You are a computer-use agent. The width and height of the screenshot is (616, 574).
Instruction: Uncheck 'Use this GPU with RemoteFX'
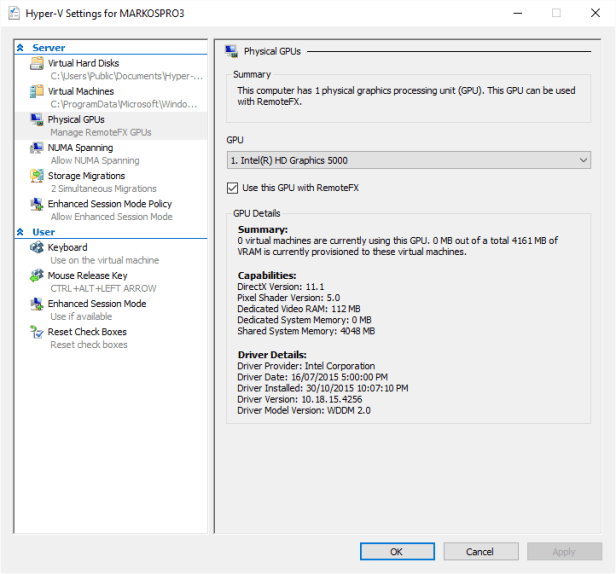[x=234, y=187]
